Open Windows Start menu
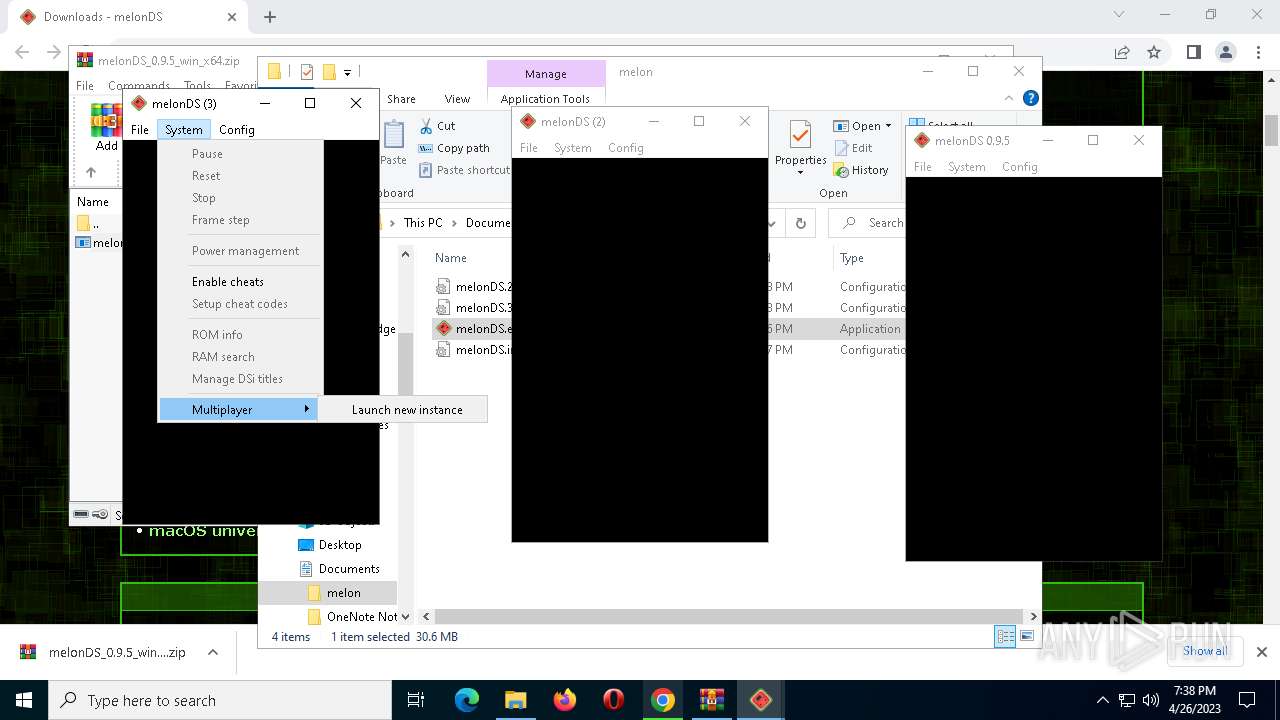 click(24, 700)
